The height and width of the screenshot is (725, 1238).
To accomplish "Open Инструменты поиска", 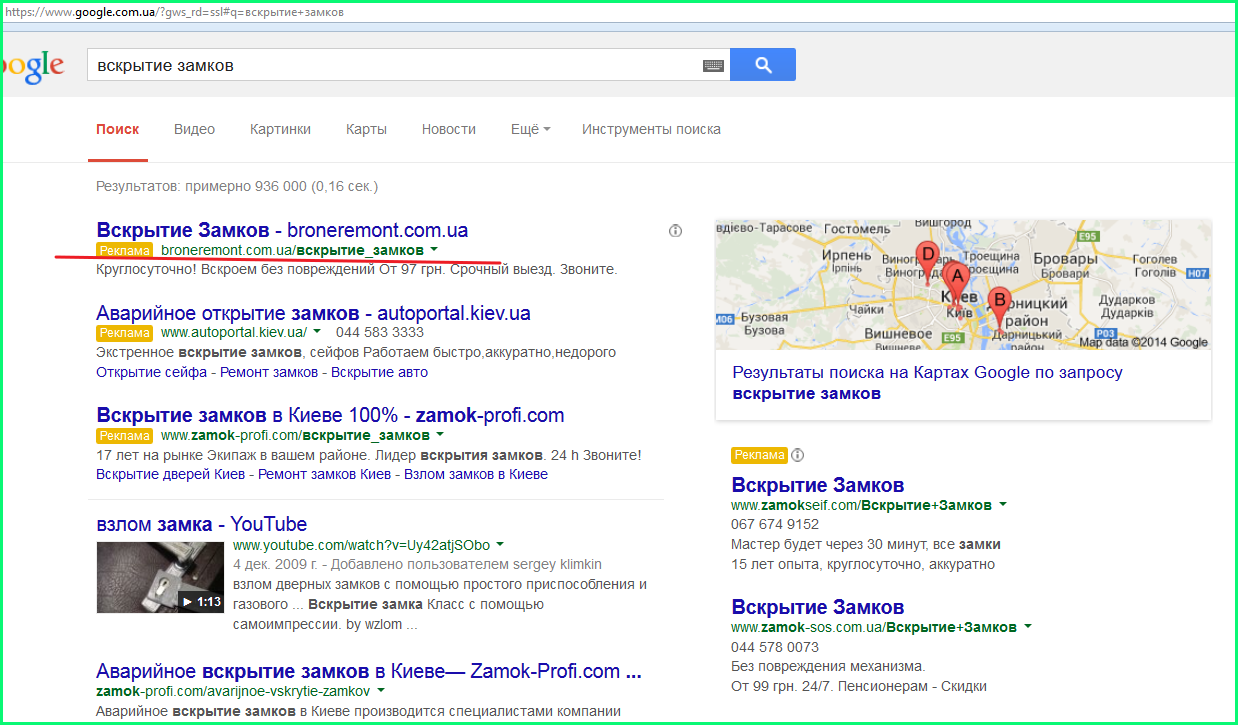I will point(651,129).
